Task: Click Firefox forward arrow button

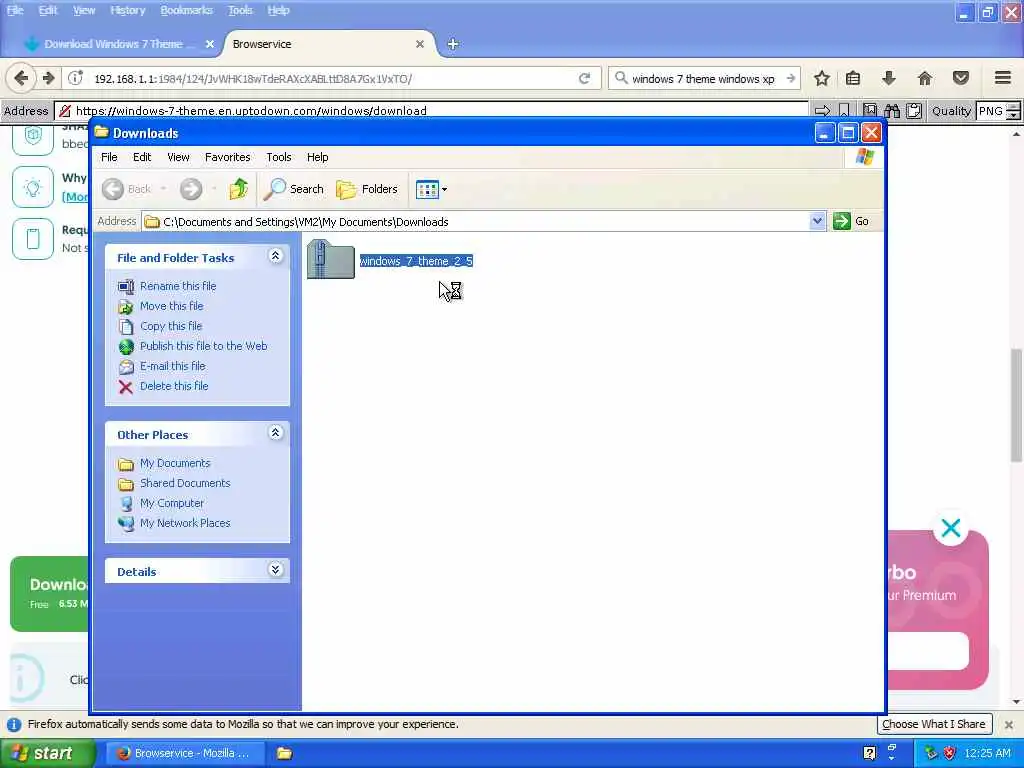Action: (x=48, y=78)
